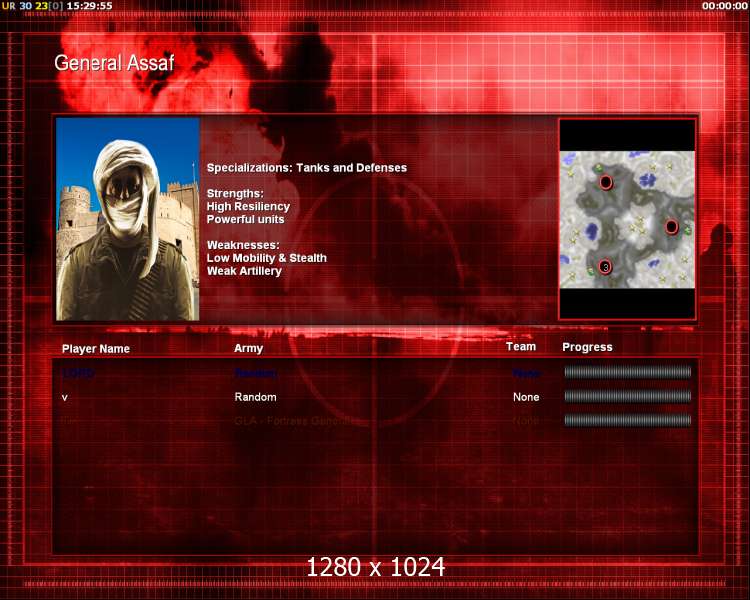Click the None team value for player v
The width and height of the screenshot is (750, 600).
[x=526, y=397]
